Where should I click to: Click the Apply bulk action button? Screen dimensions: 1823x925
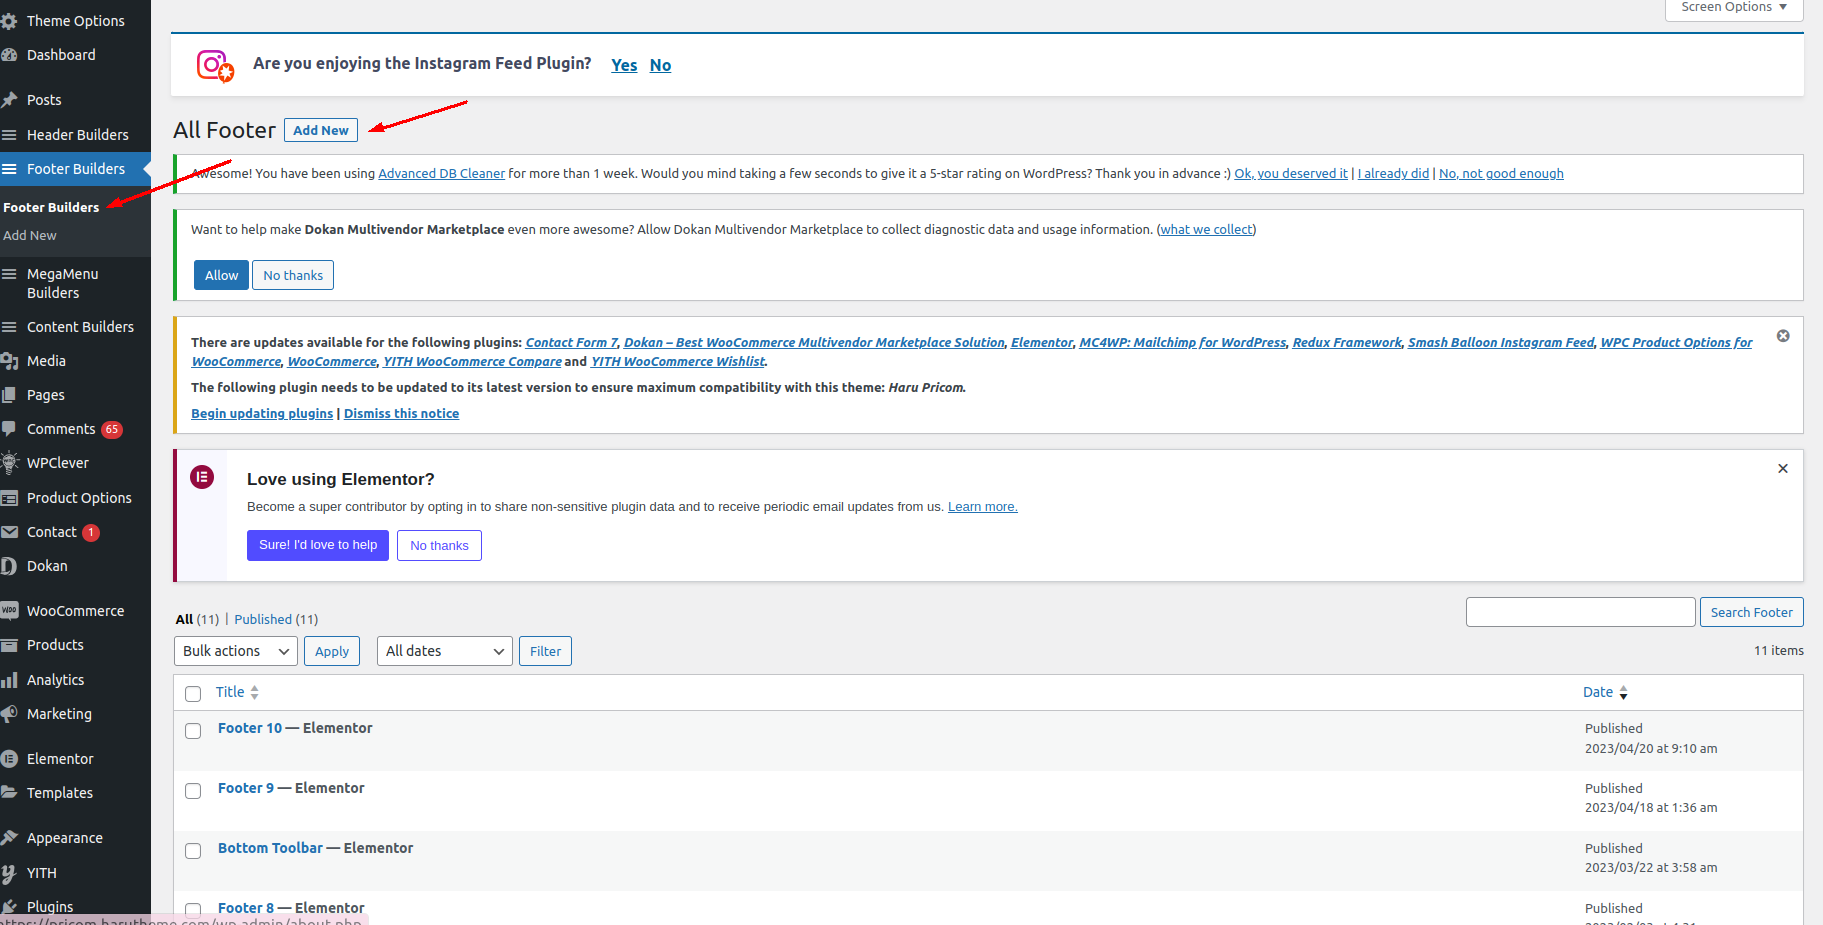332,651
